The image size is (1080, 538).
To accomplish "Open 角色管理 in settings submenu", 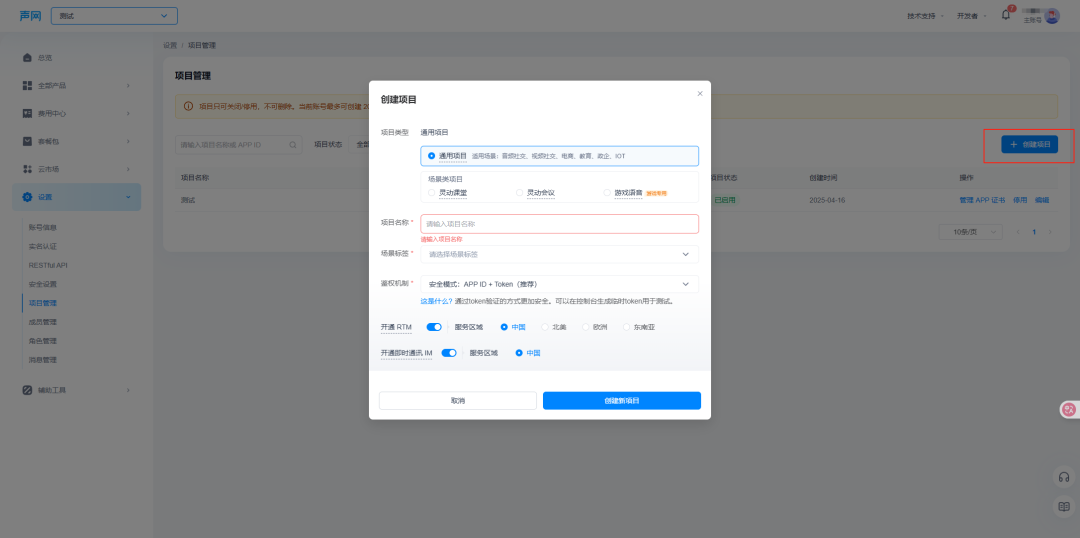I will [43, 341].
